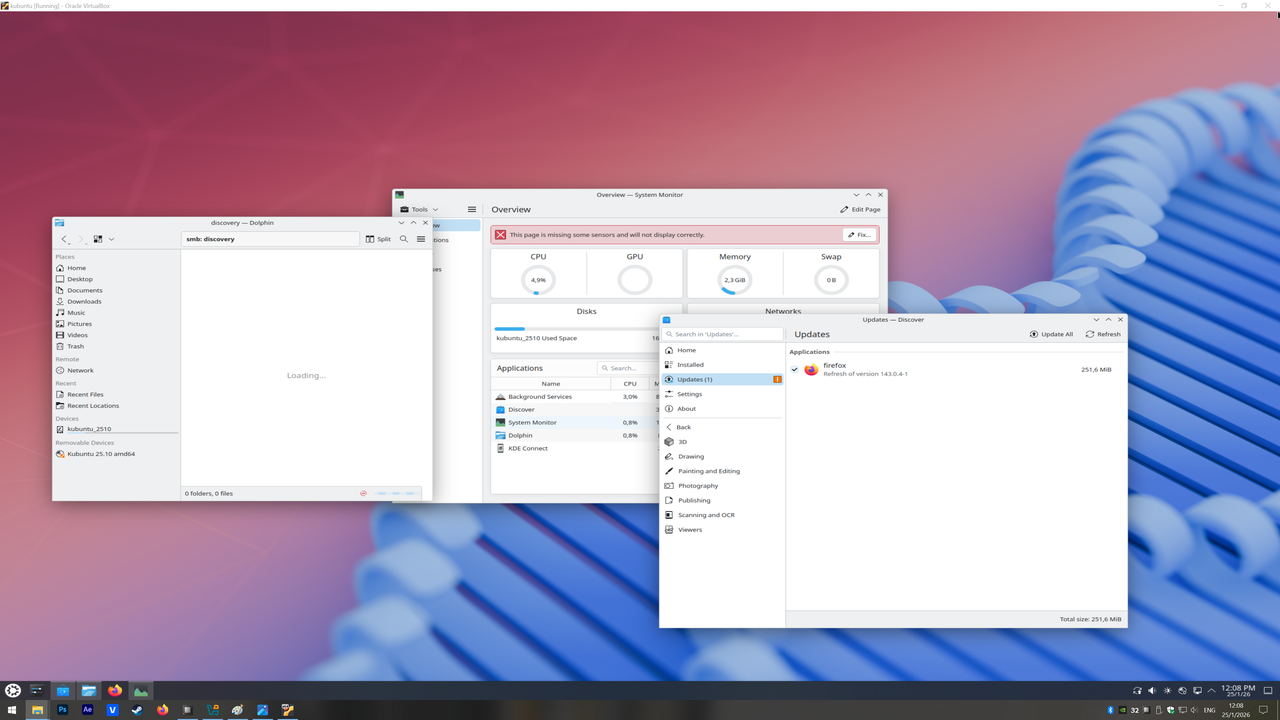Stop loading via Dolphin status bar icon
This screenshot has width=1280, height=720.
363,493
